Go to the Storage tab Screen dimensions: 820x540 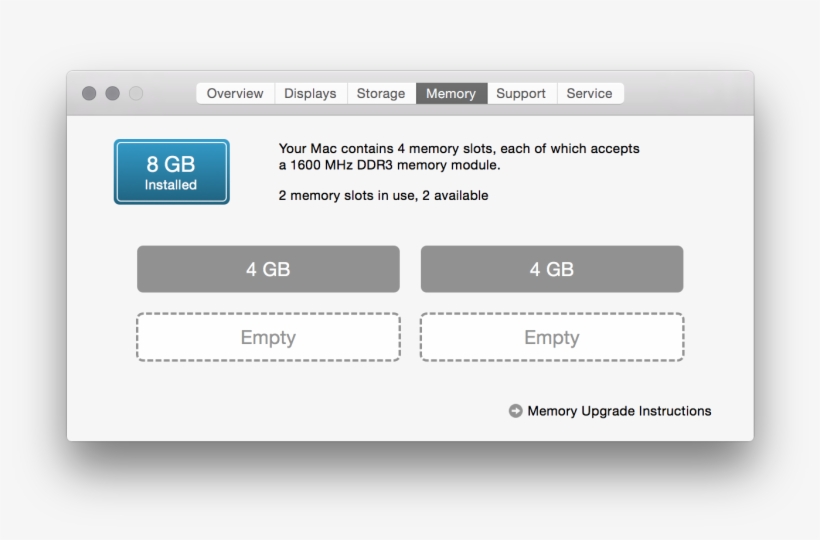coord(381,93)
